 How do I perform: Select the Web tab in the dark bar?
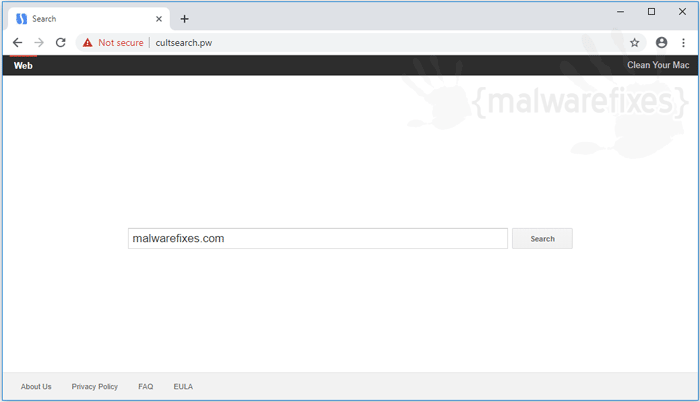tap(23, 66)
